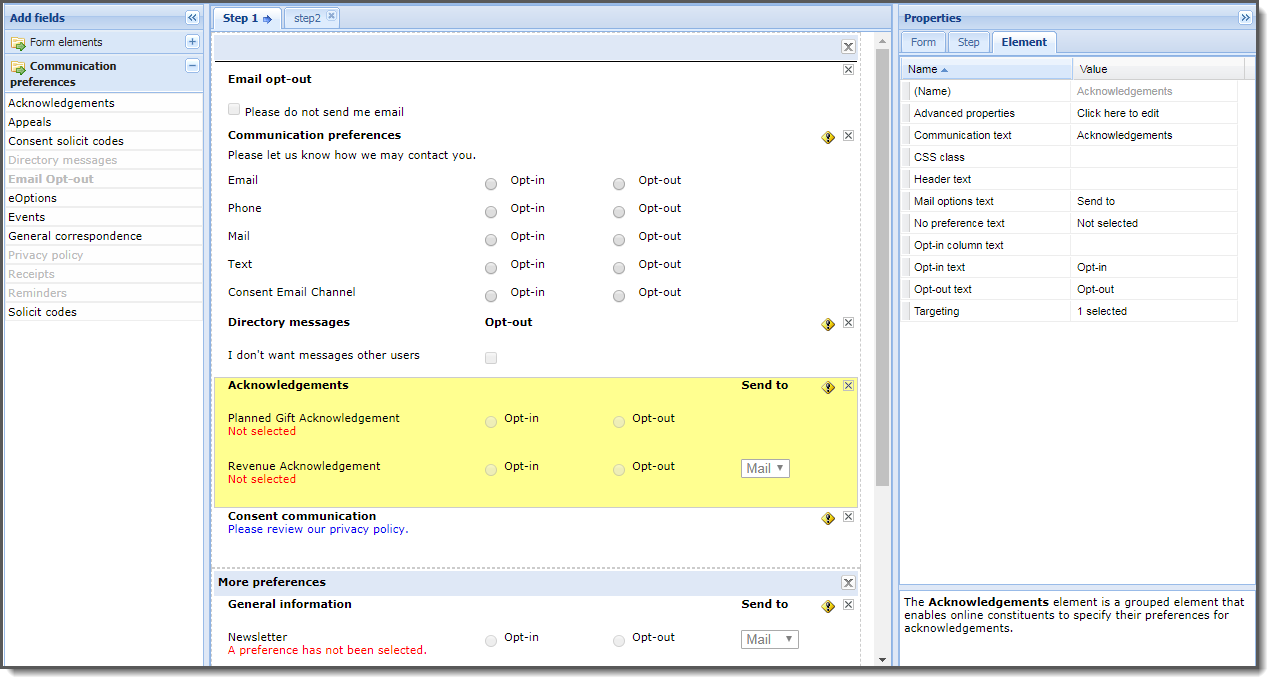Image resolution: width=1274 pixels, height=684 pixels.
Task: Edit the Opt-in text value
Action: 1154,267
